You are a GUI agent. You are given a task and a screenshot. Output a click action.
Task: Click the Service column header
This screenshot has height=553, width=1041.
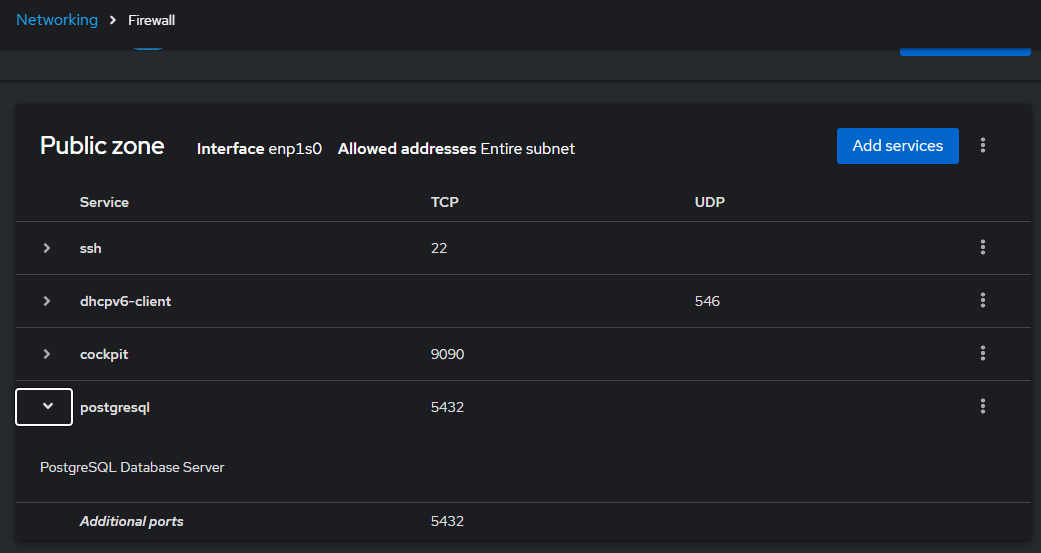(x=104, y=202)
